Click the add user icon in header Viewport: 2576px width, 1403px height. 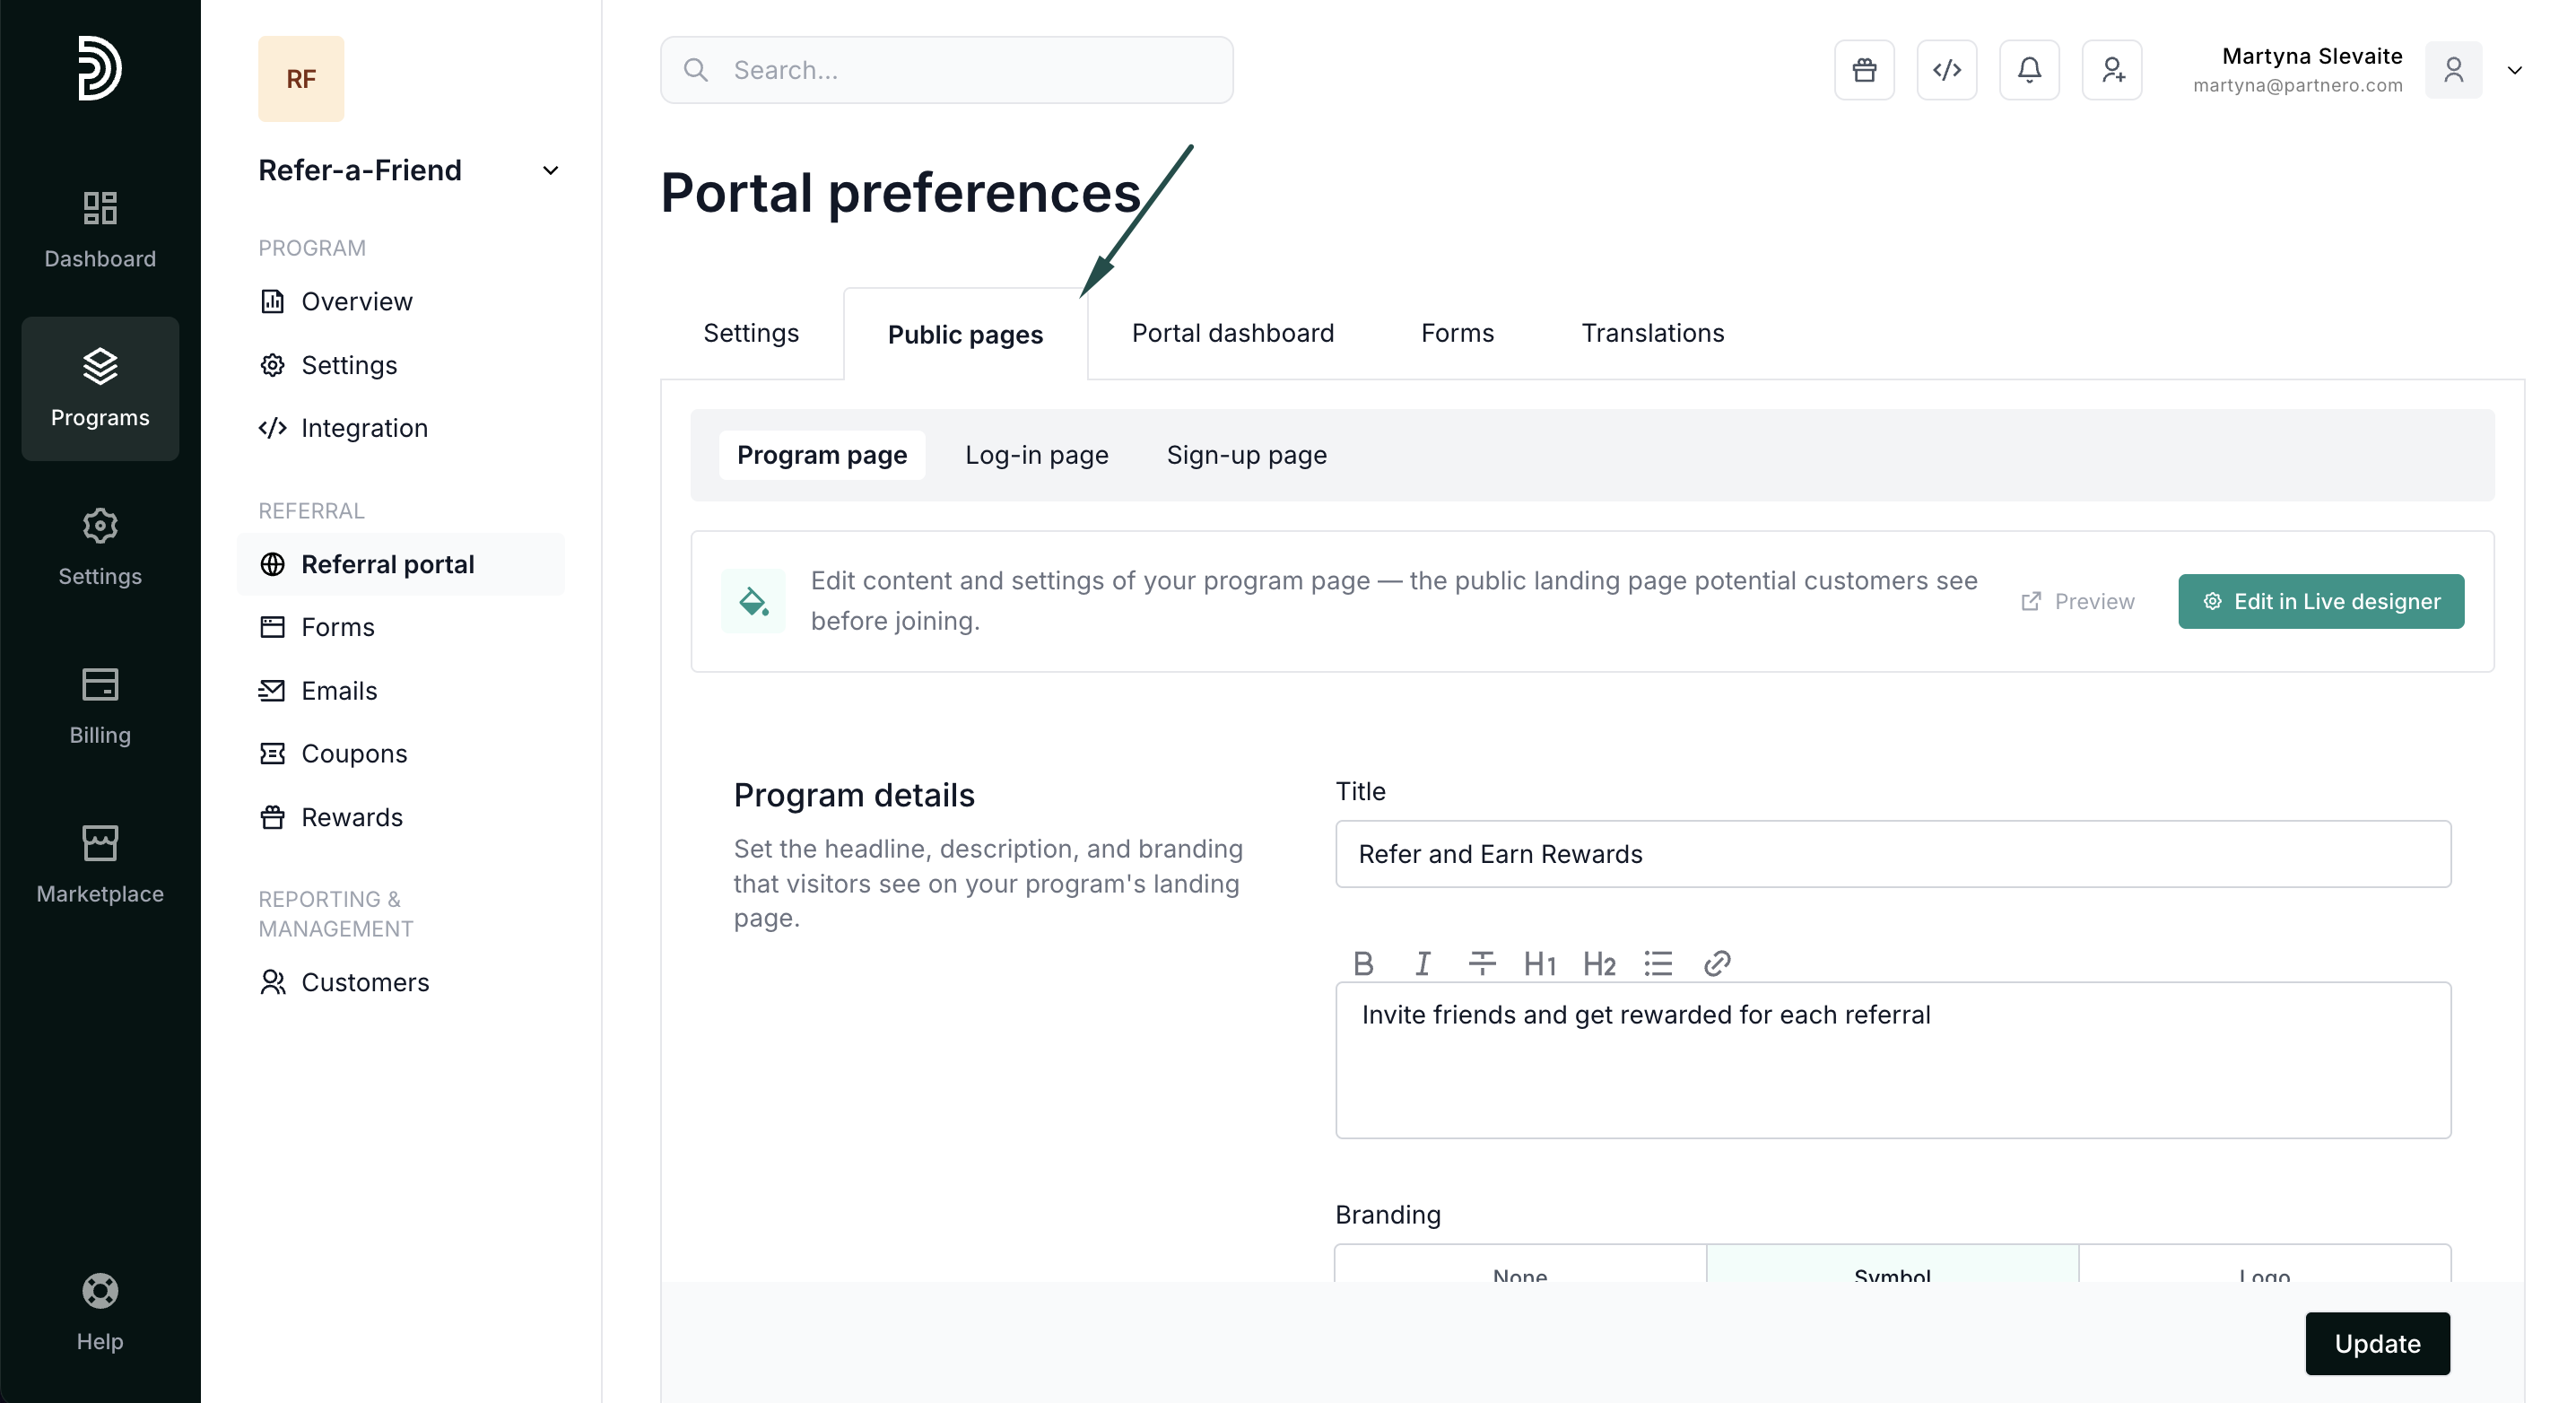[2112, 70]
